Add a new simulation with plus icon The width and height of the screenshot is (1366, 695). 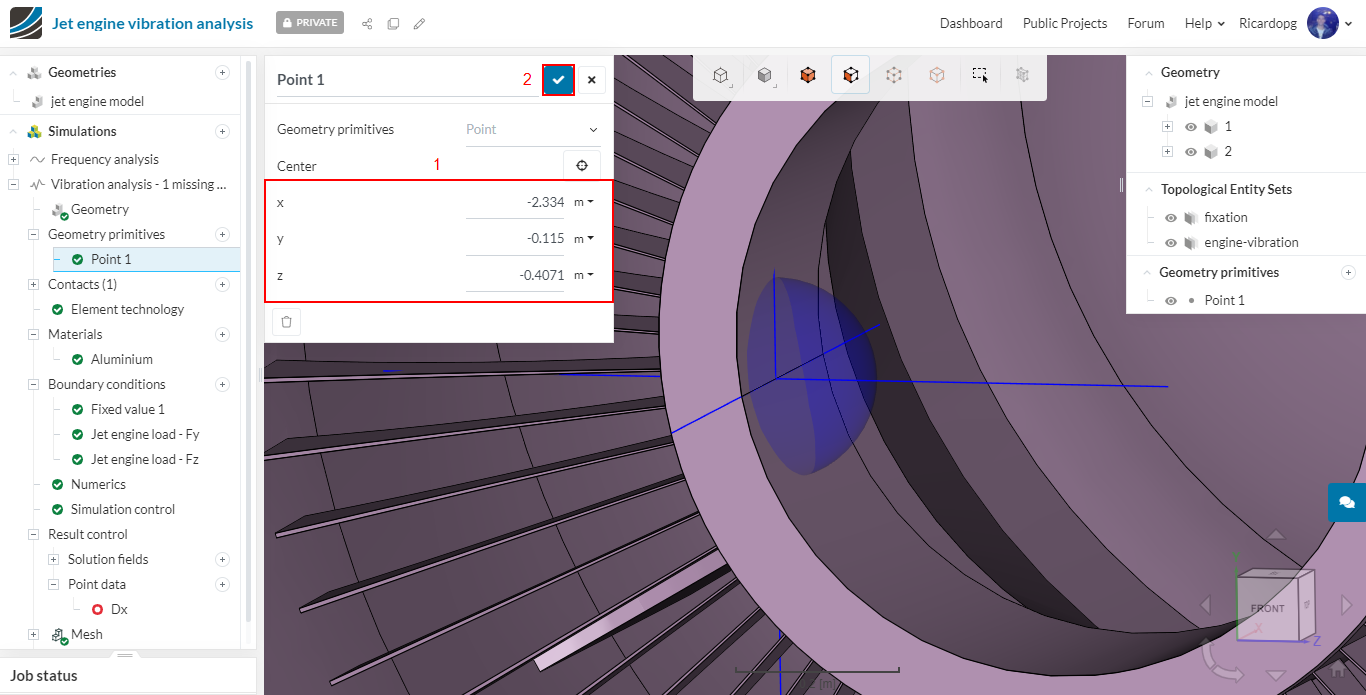[222, 131]
